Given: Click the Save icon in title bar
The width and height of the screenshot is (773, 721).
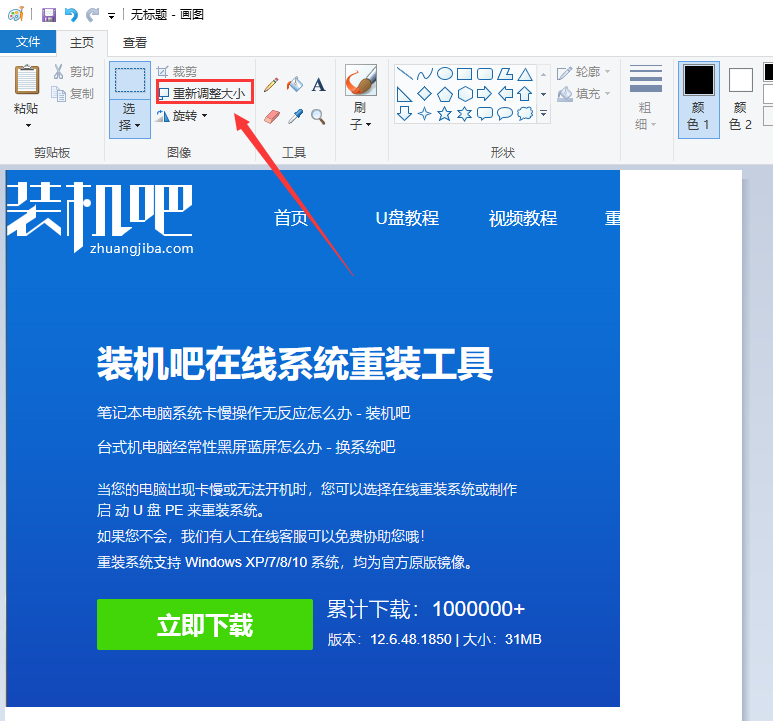Looking at the screenshot, I should point(49,14).
